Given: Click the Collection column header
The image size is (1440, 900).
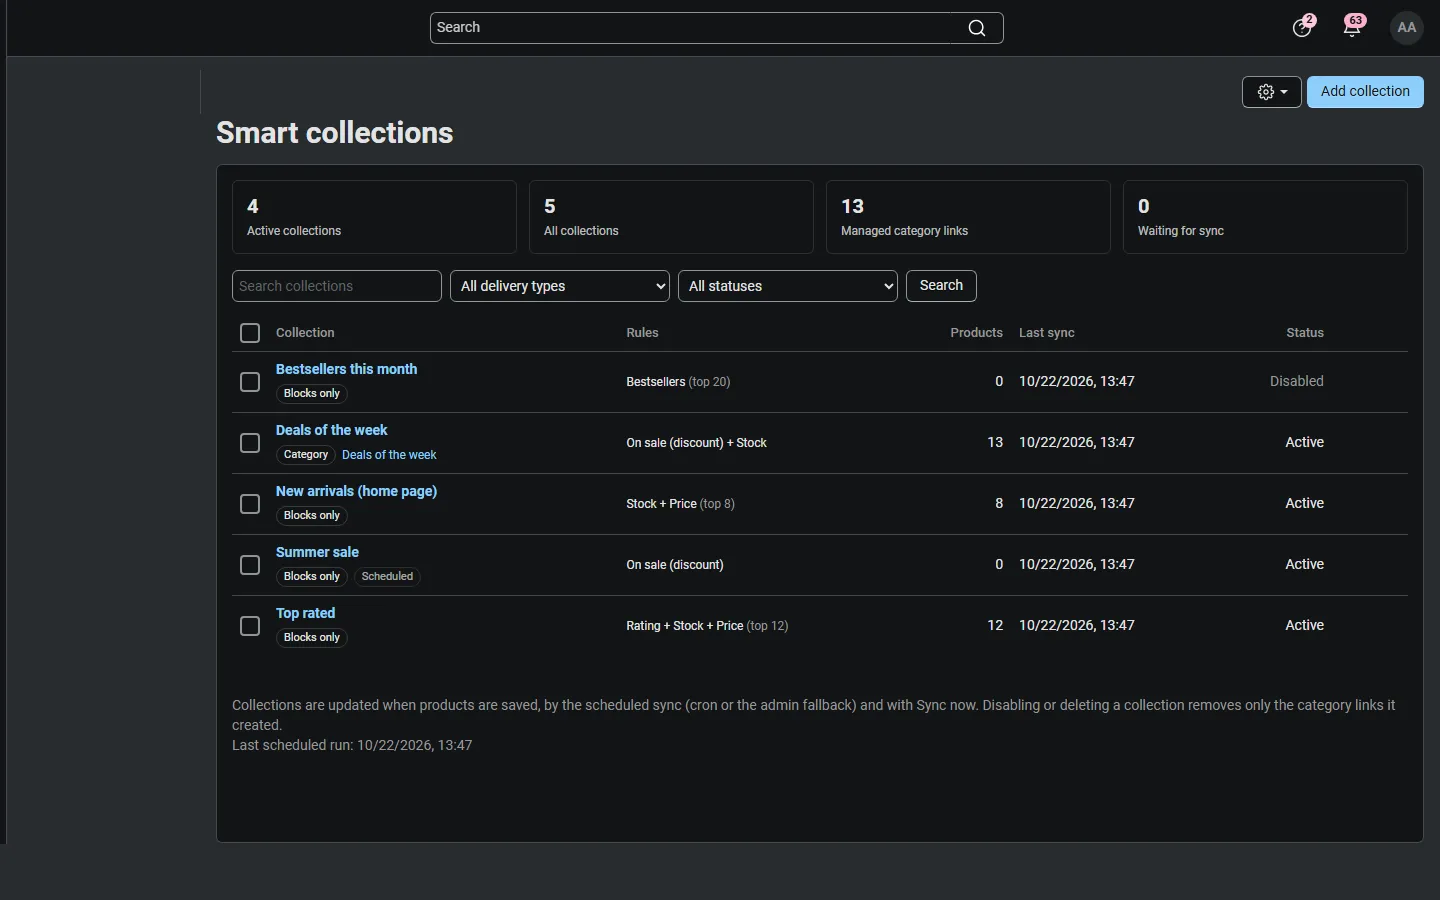Looking at the screenshot, I should pos(305,333).
